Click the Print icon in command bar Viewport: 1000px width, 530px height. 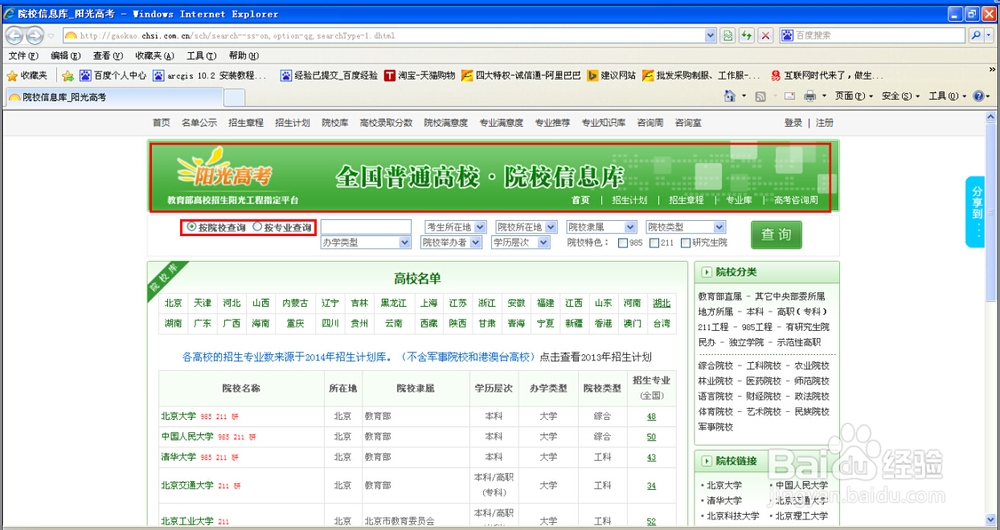[x=810, y=96]
